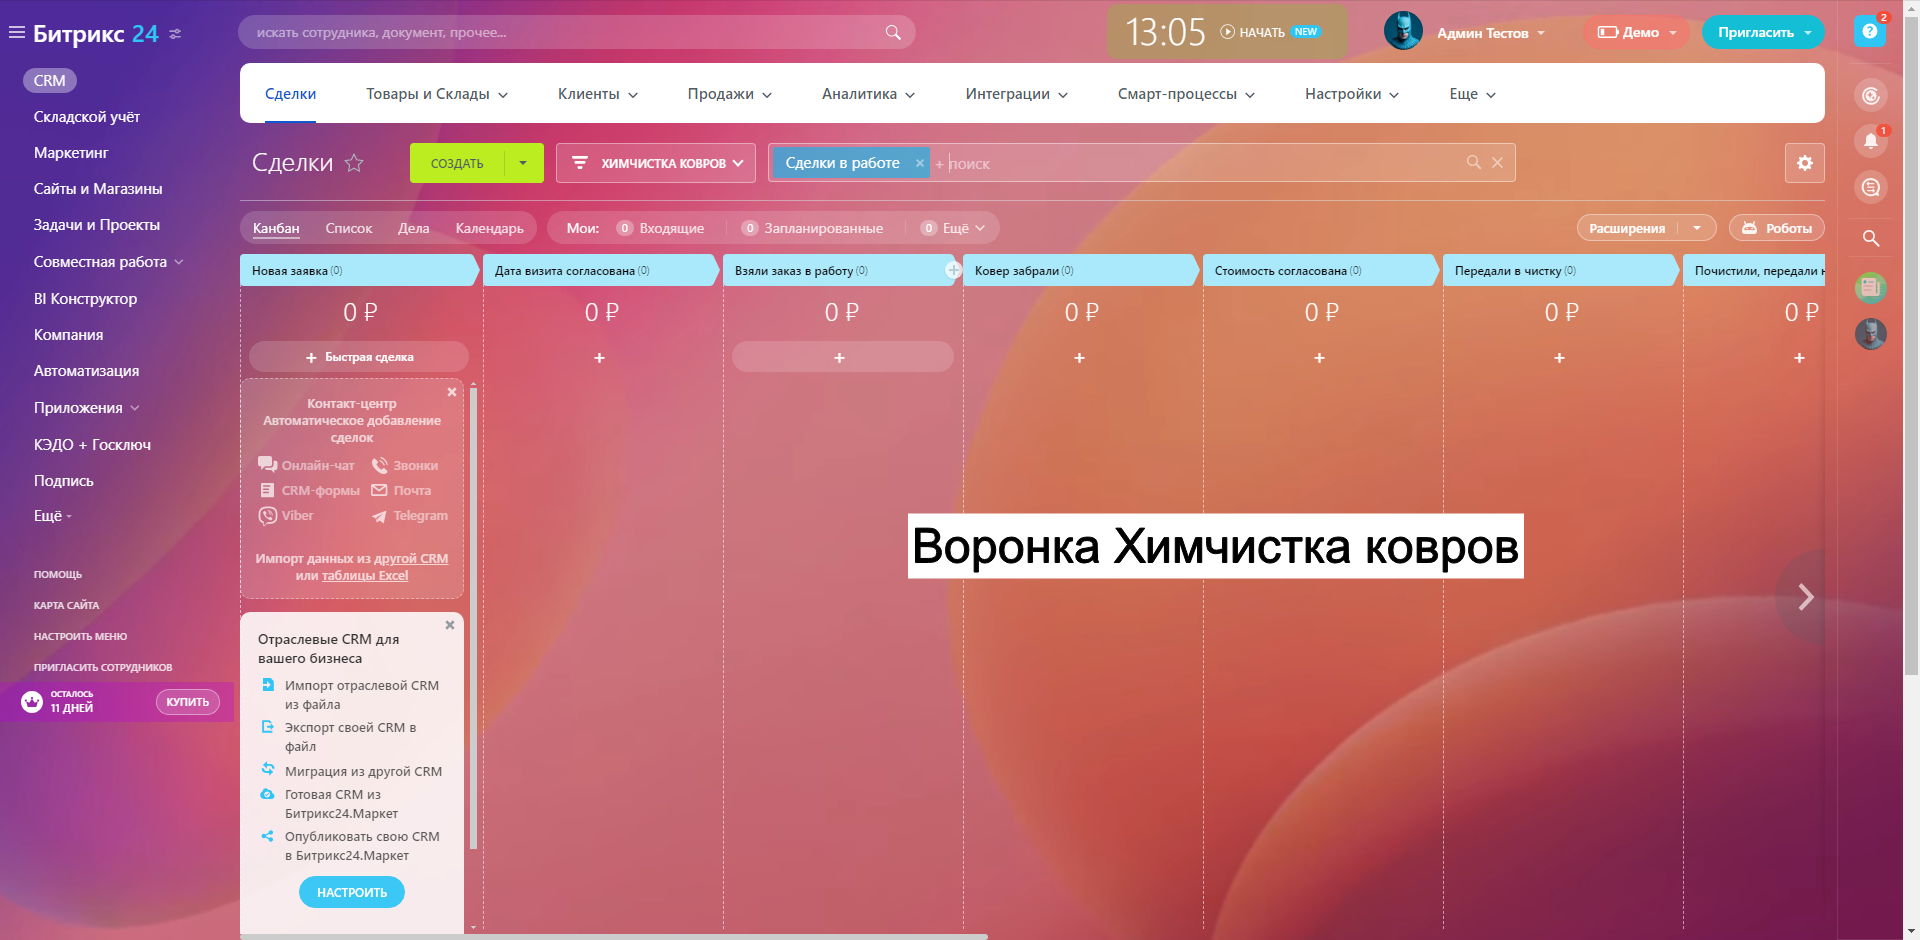Collapse the left menu with hamburger icon

[x=16, y=33]
